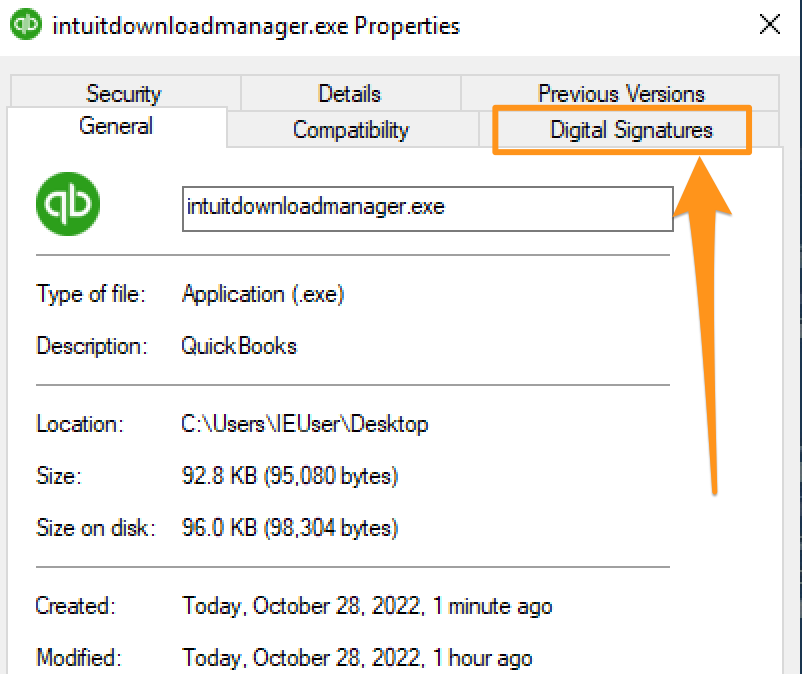Click the large QuickBooks file icon
This screenshot has height=674, width=802.
pyautogui.click(x=68, y=204)
